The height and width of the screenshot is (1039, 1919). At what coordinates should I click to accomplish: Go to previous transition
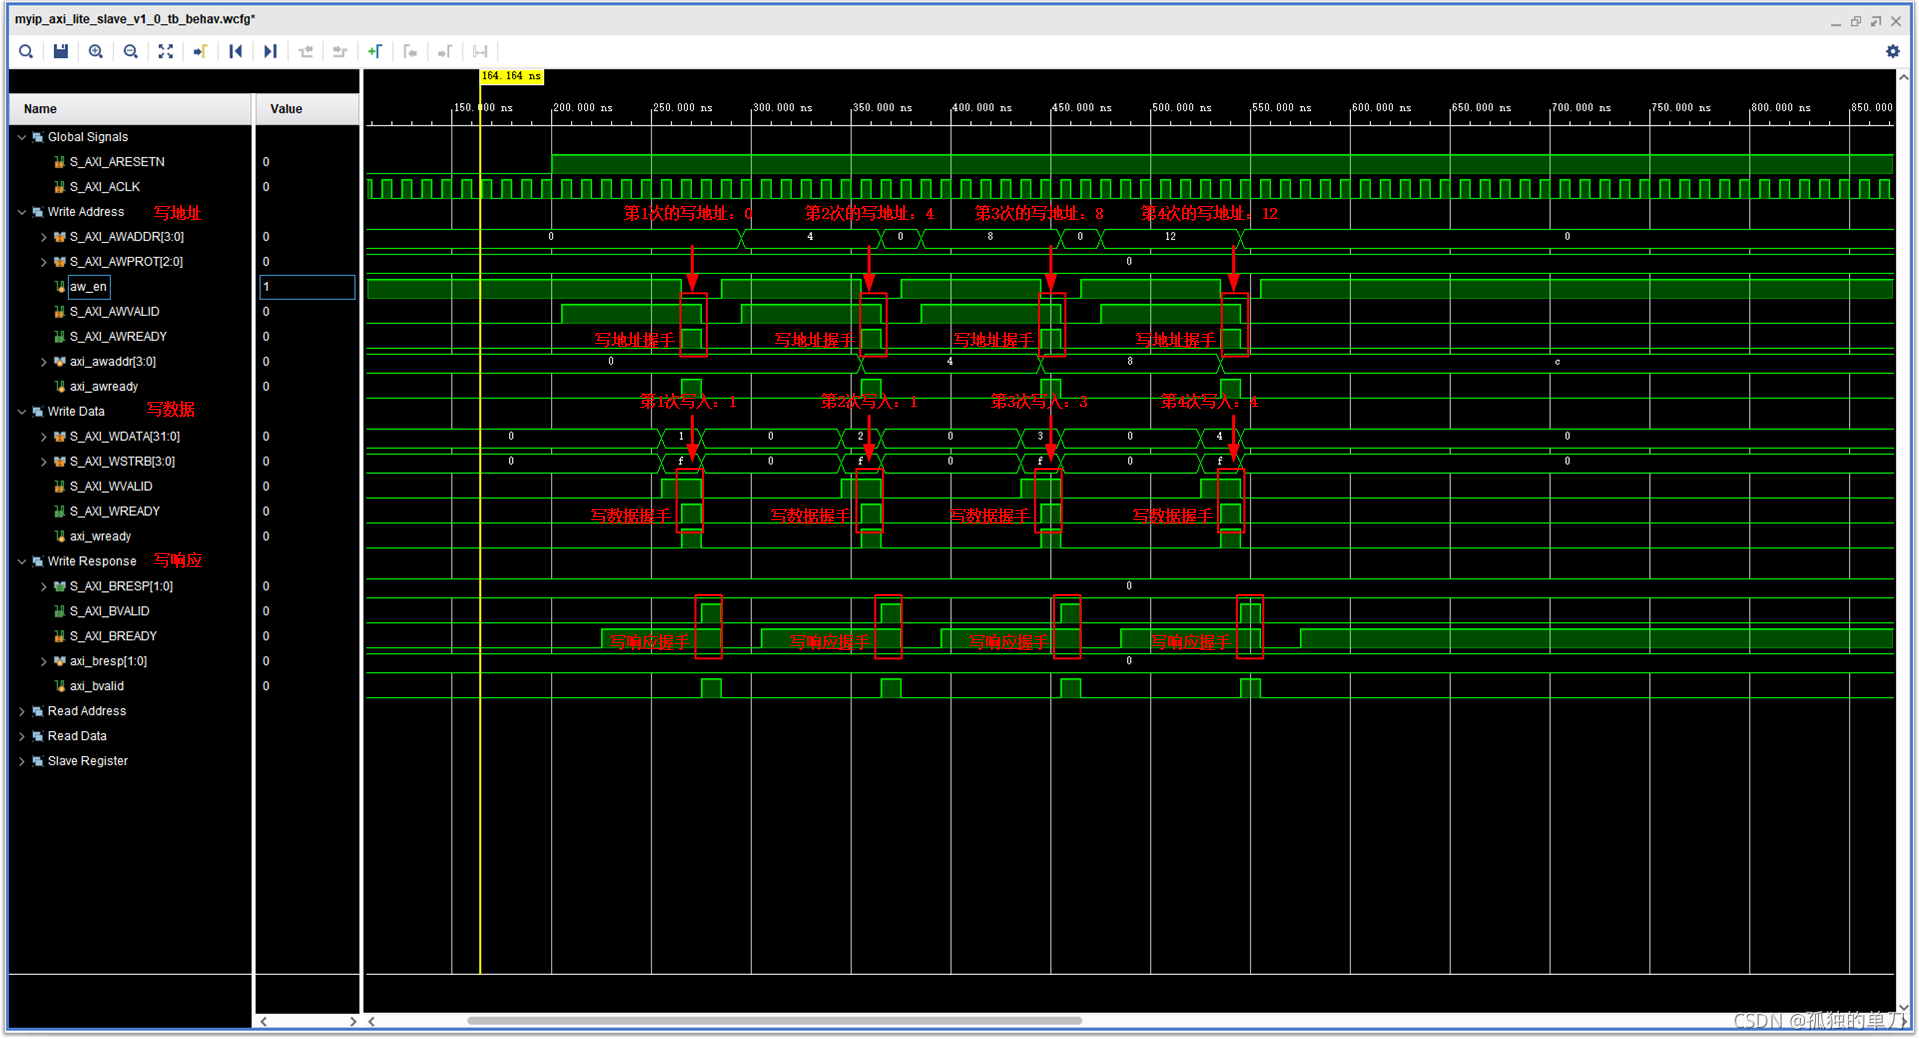point(306,51)
